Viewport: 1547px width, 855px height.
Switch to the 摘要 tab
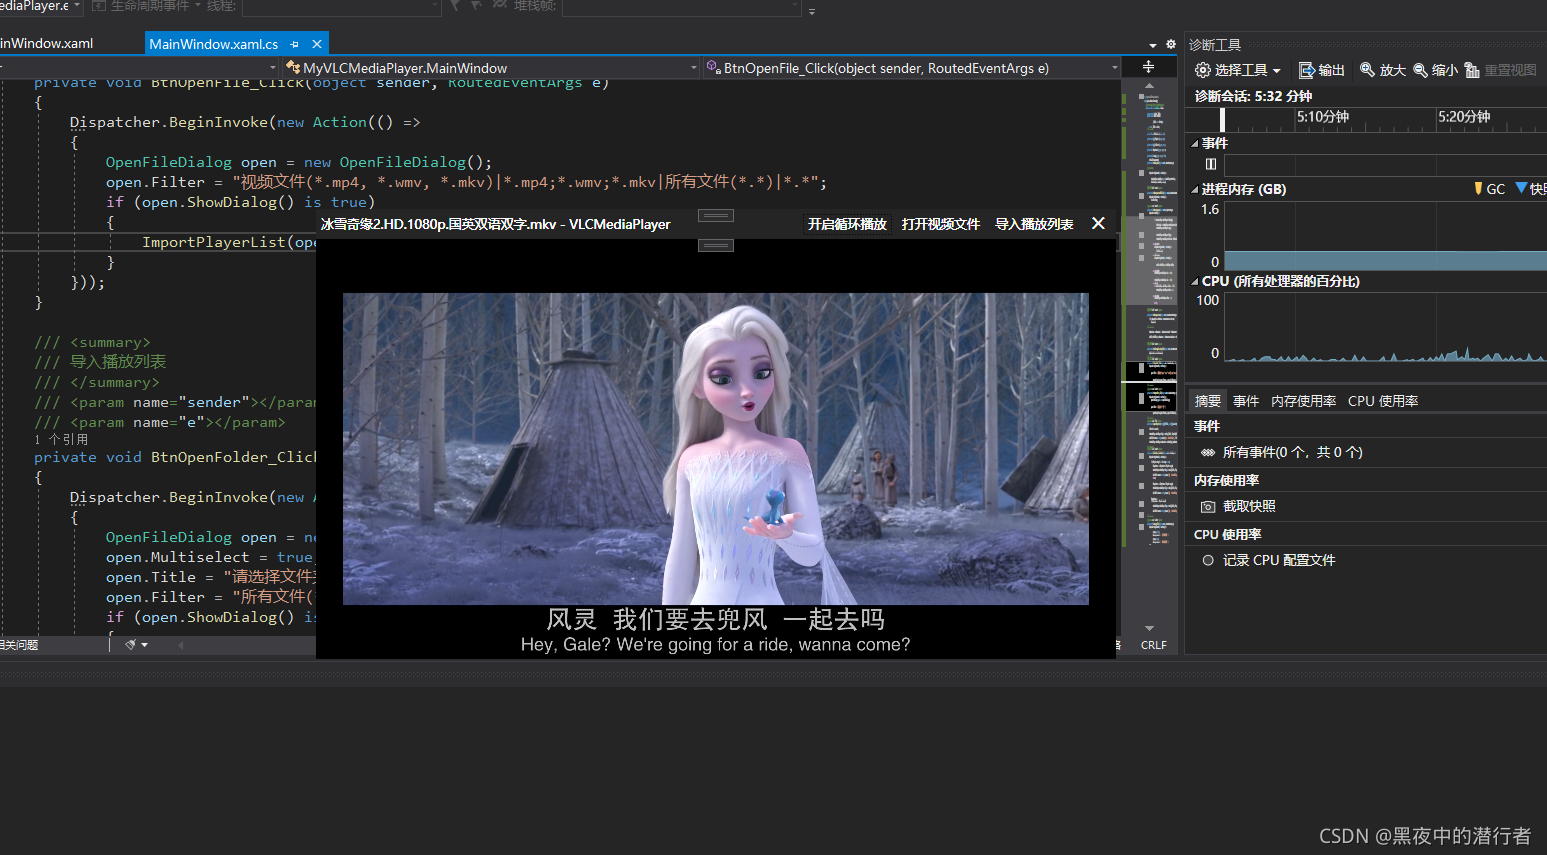[x=1208, y=401]
